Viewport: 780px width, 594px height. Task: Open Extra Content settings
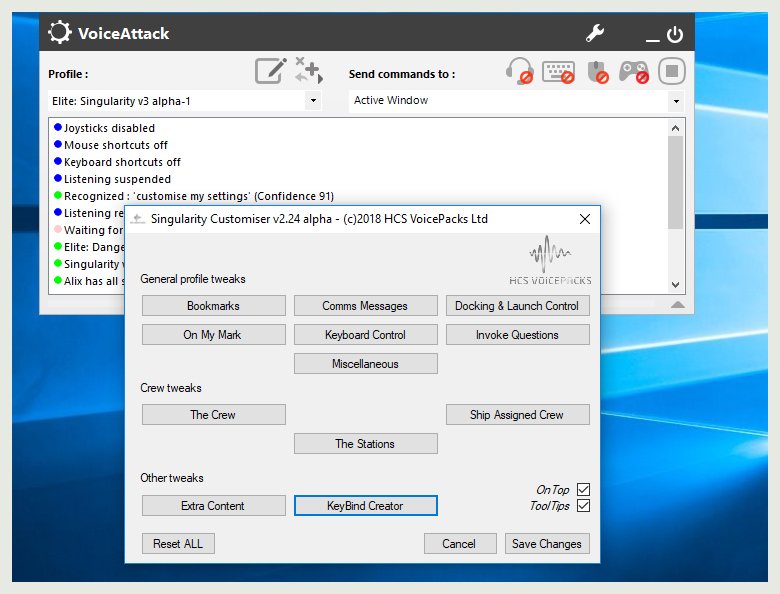(x=213, y=505)
